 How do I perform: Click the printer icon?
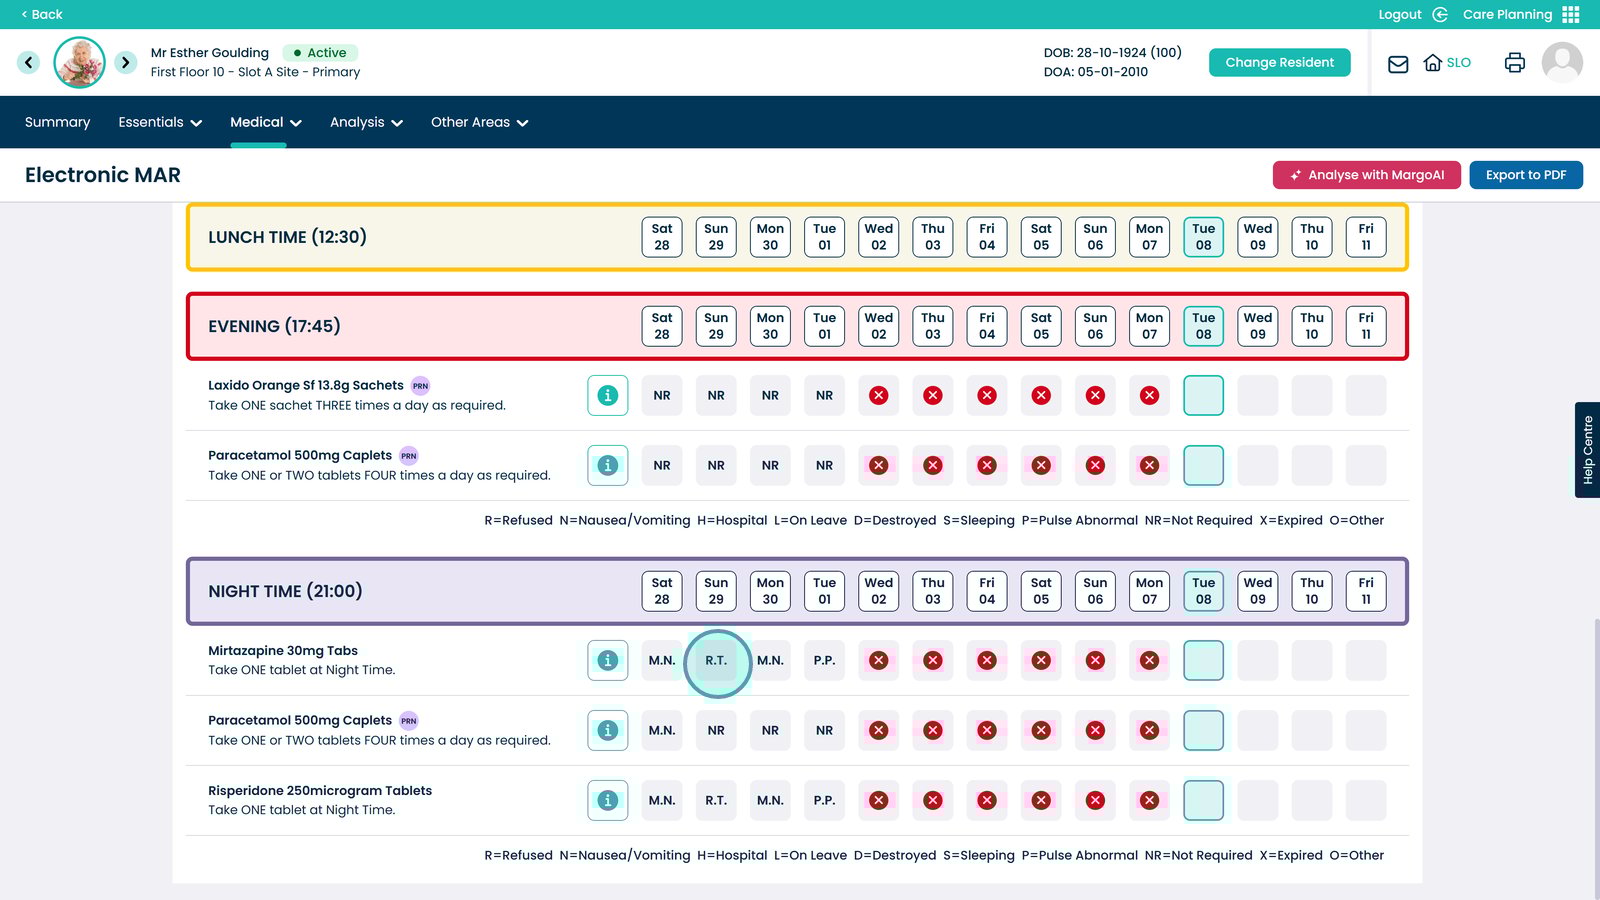point(1514,63)
